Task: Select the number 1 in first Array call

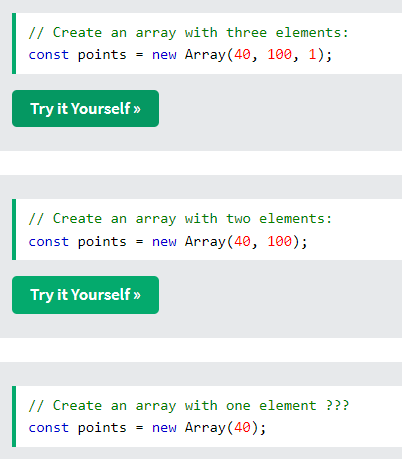Action: point(312,54)
